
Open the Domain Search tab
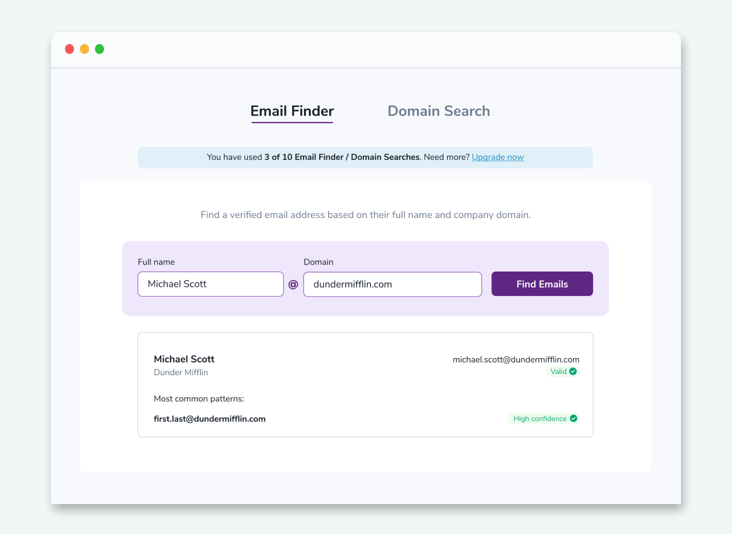click(x=438, y=111)
